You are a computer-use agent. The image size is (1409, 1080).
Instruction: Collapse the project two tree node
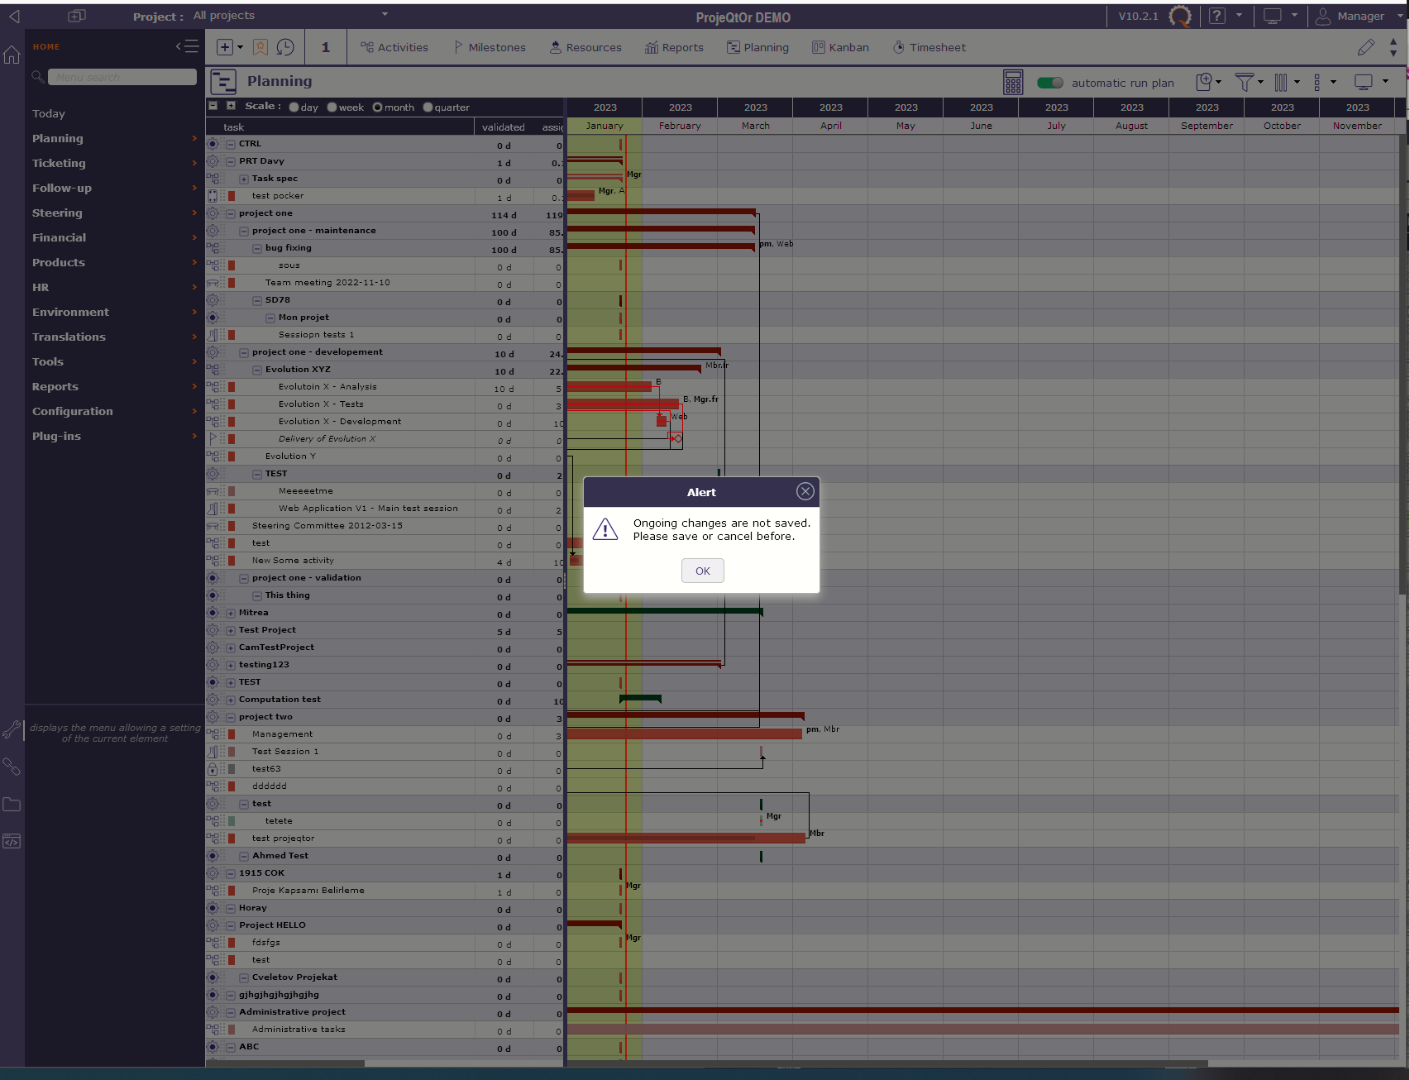tap(231, 717)
